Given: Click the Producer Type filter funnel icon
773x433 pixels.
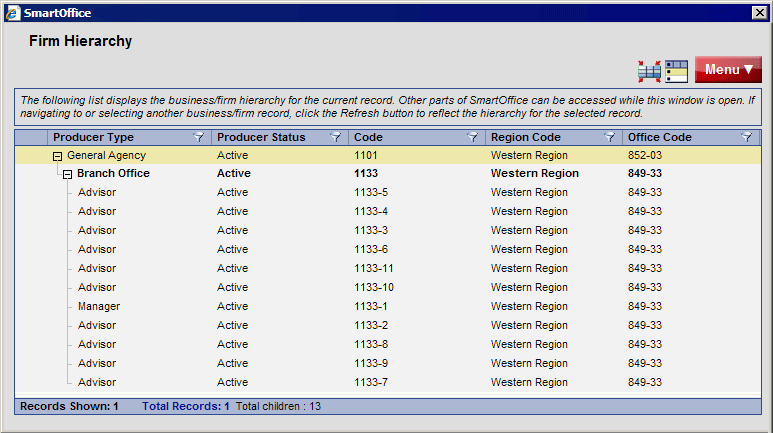Looking at the screenshot, I should click(199, 138).
